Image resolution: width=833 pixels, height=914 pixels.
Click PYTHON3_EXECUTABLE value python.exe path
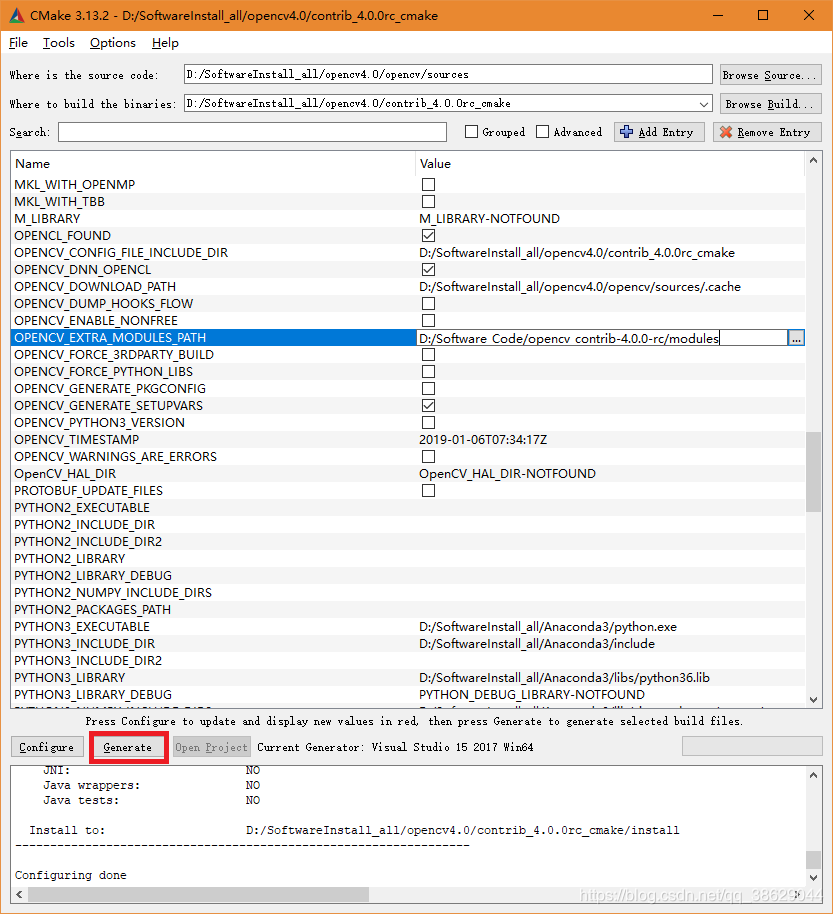pyautogui.click(x=548, y=627)
